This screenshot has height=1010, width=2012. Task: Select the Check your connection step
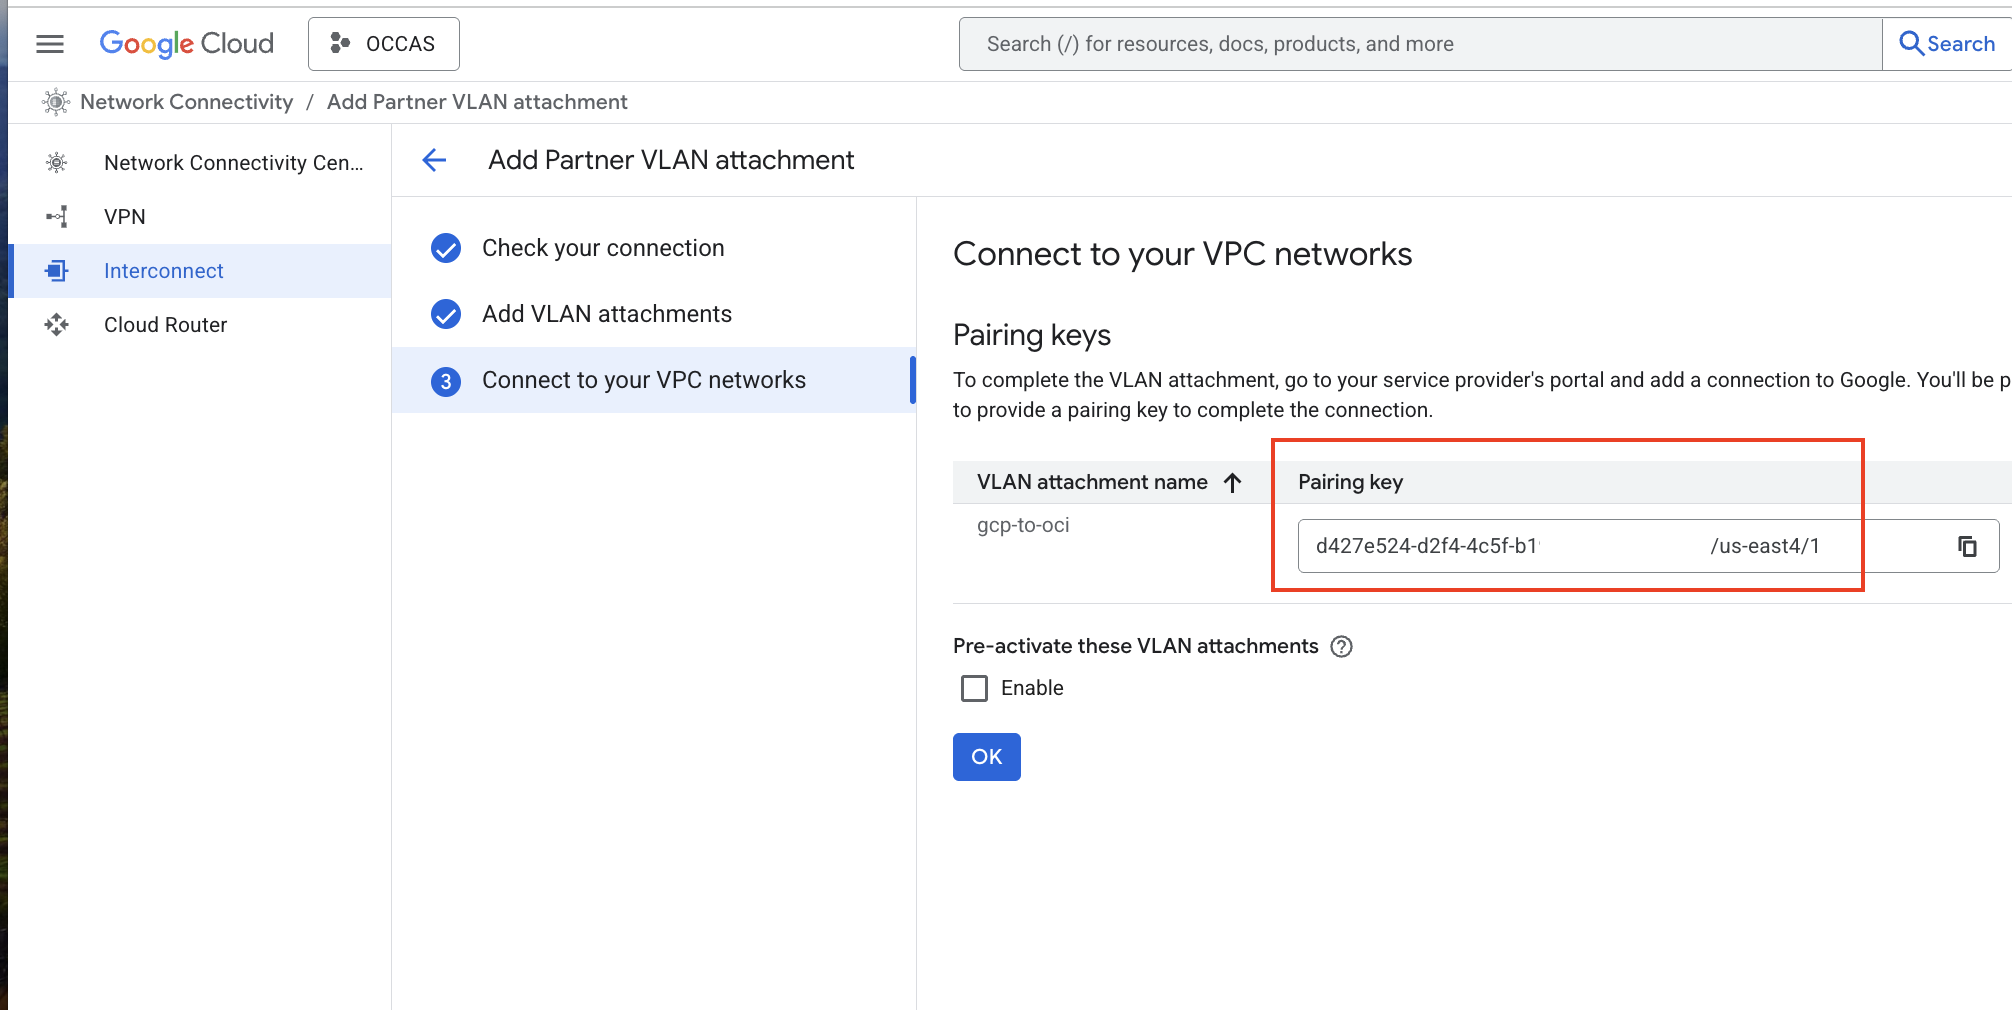[x=603, y=248]
